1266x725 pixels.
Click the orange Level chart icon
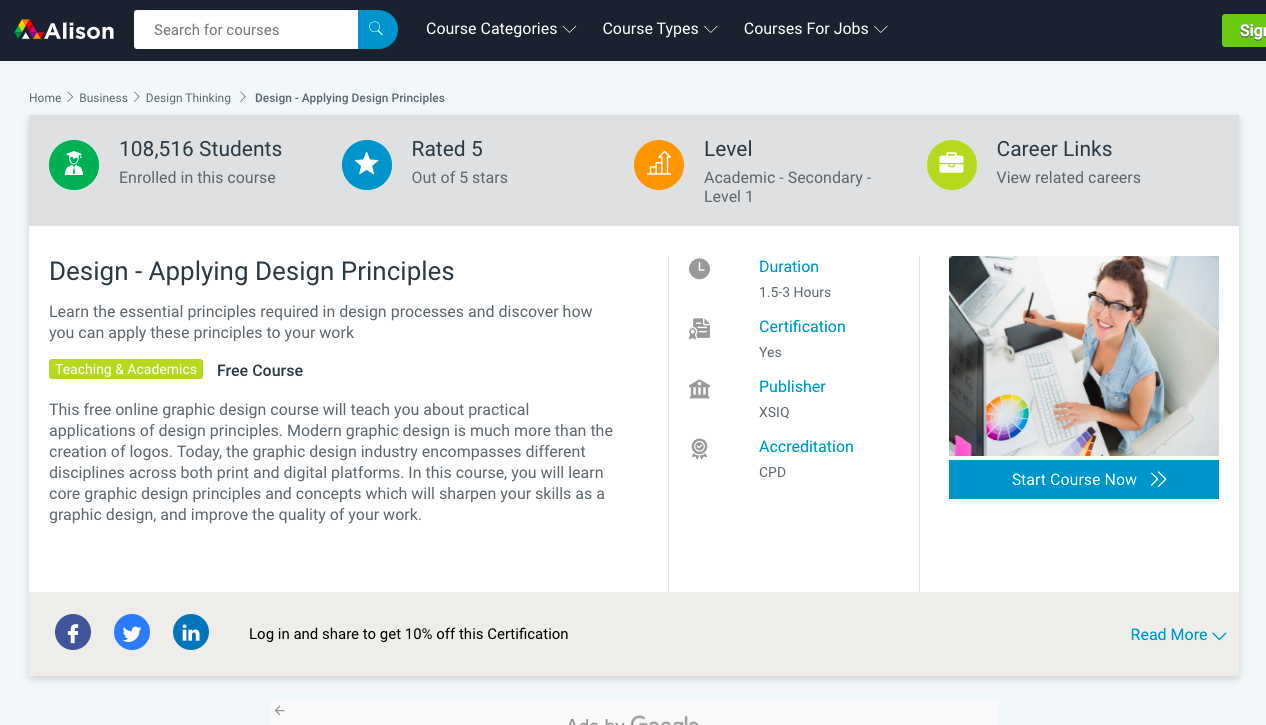659,165
